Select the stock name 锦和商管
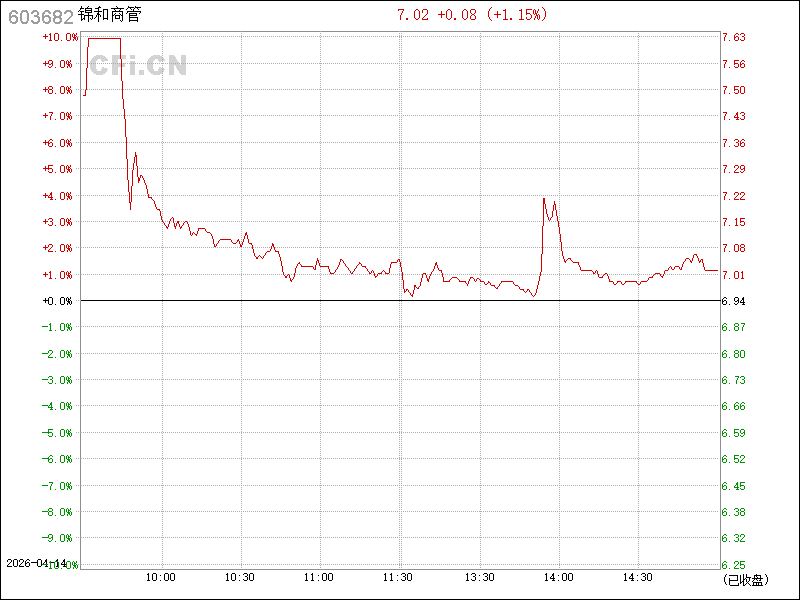The image size is (800, 600). click(109, 16)
